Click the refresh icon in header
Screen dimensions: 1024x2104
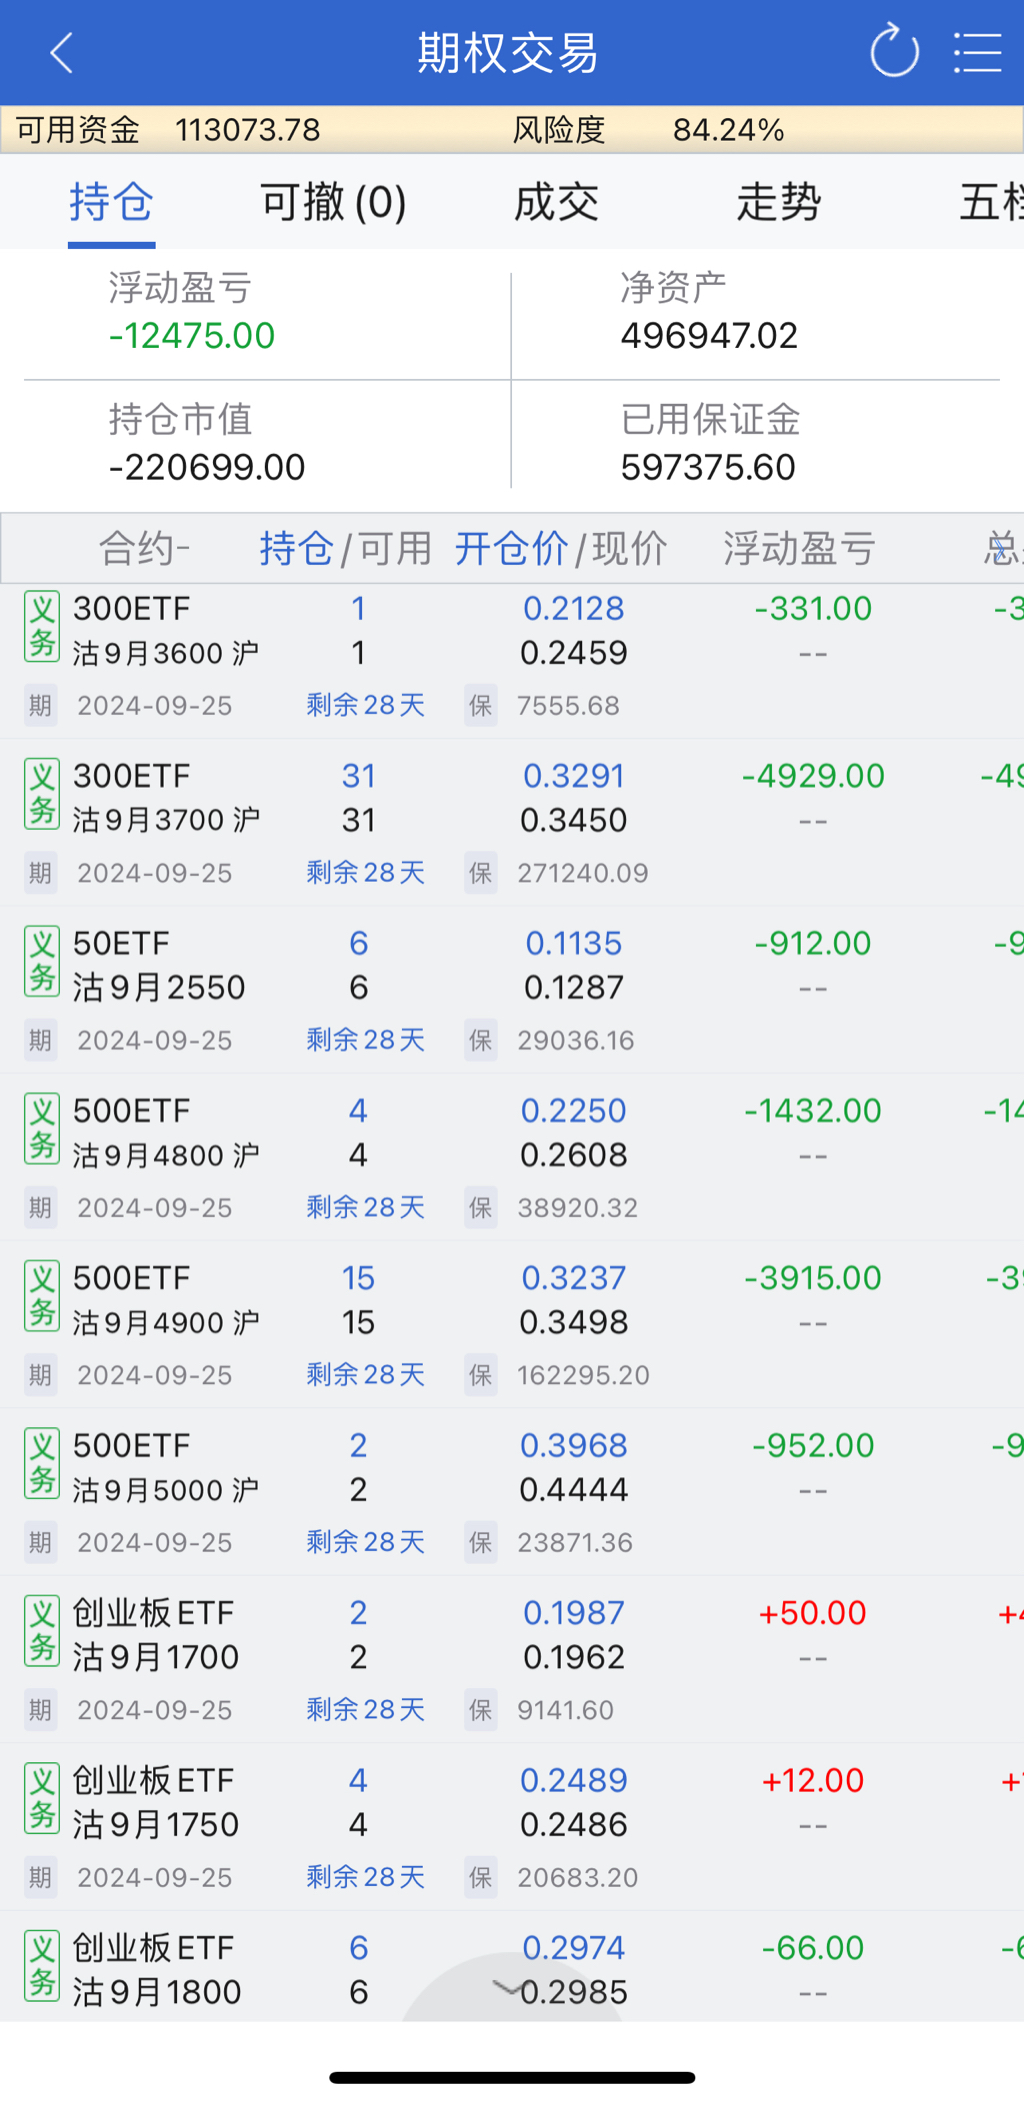pos(894,52)
